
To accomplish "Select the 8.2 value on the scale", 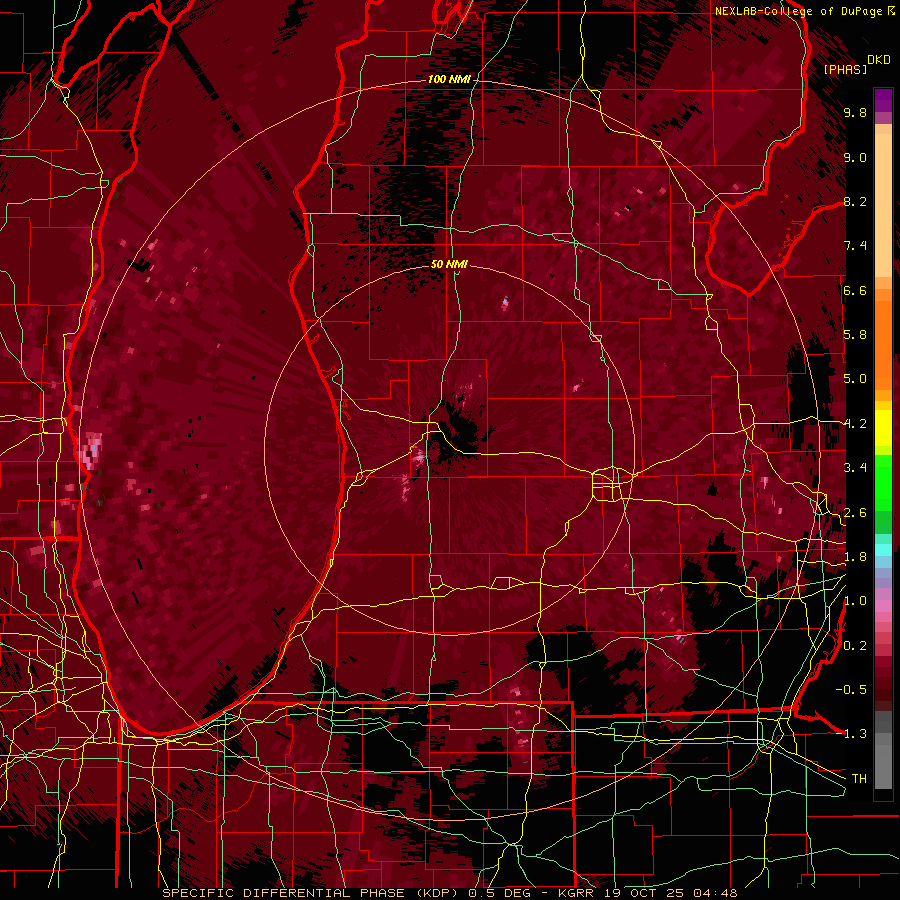I will tap(855, 202).
